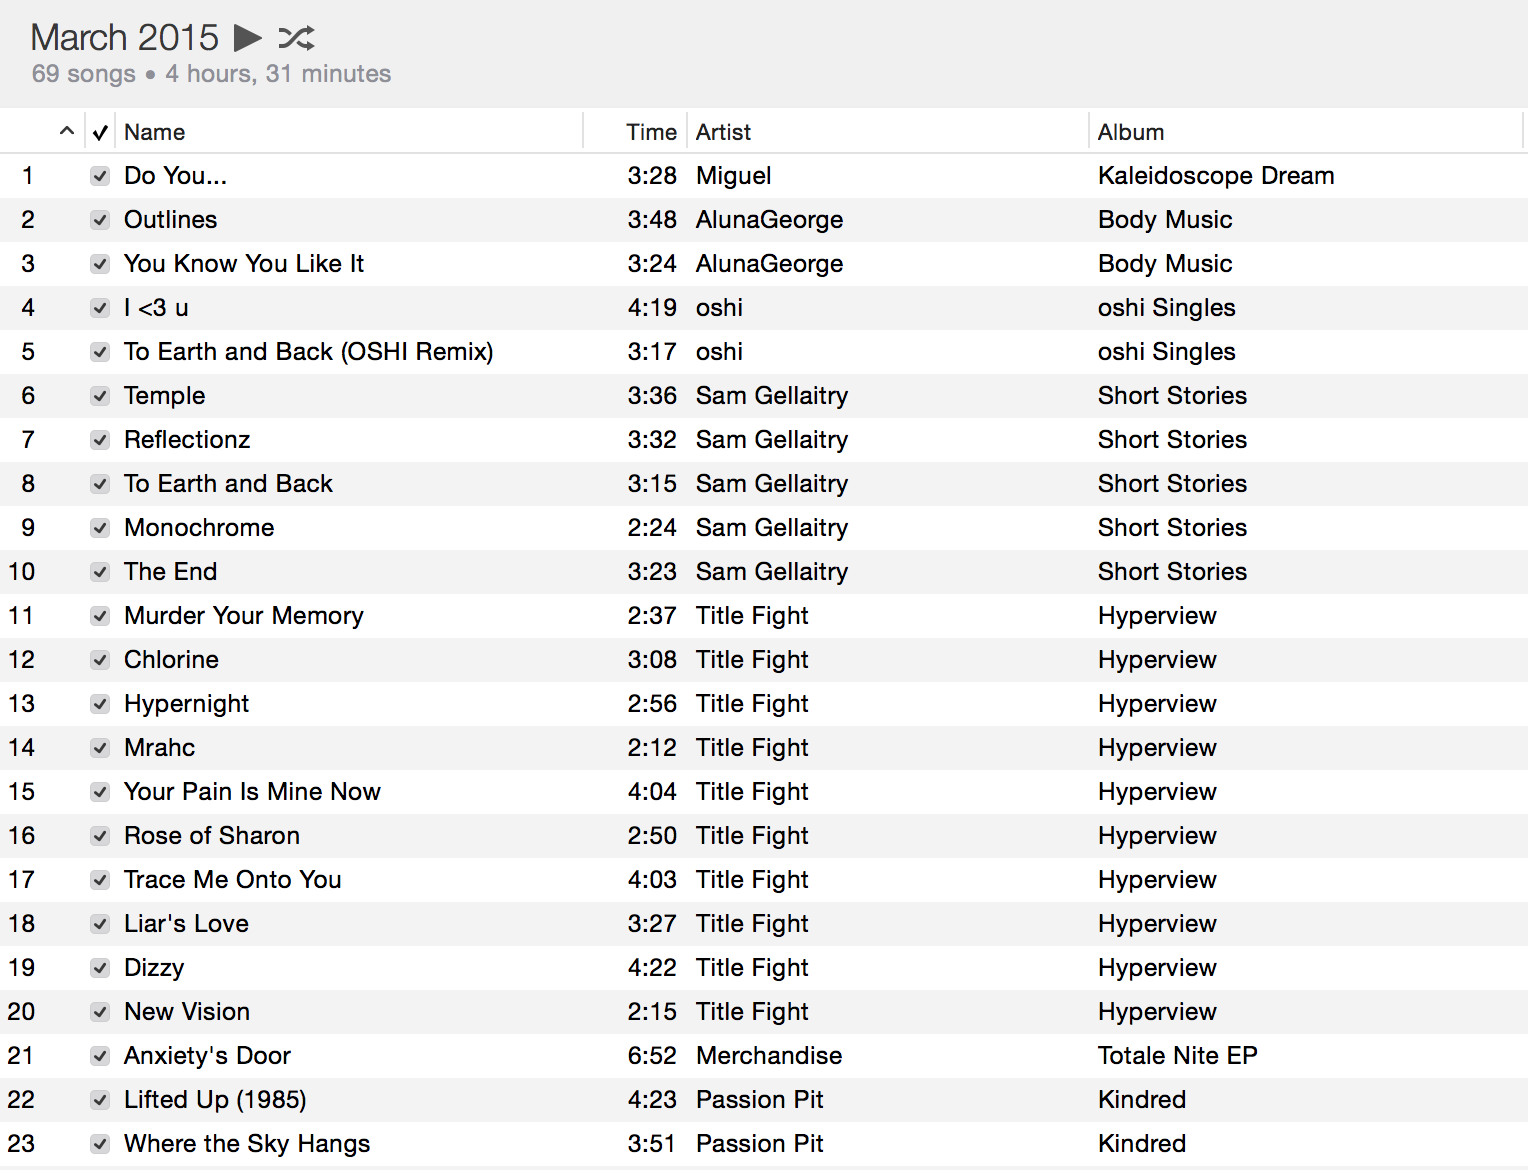Screen dimensions: 1528x1170
Task: Uncheck the song Do You...
Action: point(100,176)
